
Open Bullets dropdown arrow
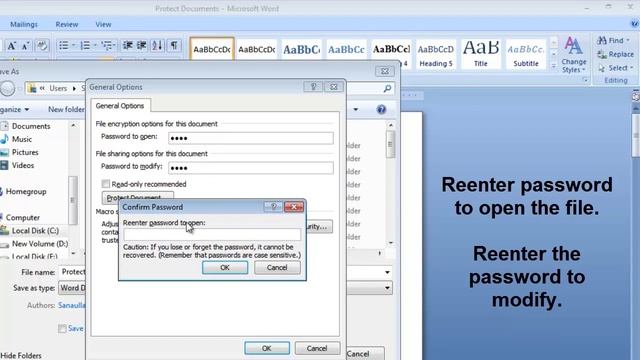tap(74, 45)
